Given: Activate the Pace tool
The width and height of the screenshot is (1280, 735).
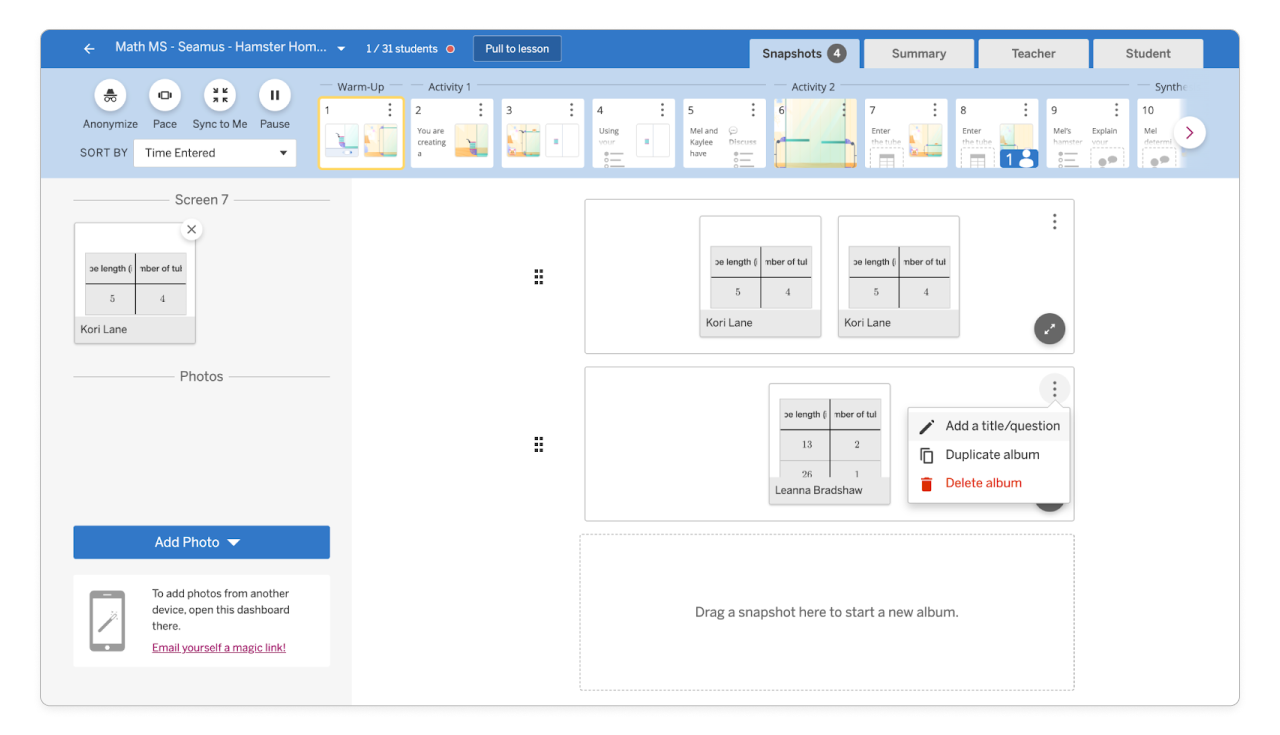Looking at the screenshot, I should click(165, 97).
